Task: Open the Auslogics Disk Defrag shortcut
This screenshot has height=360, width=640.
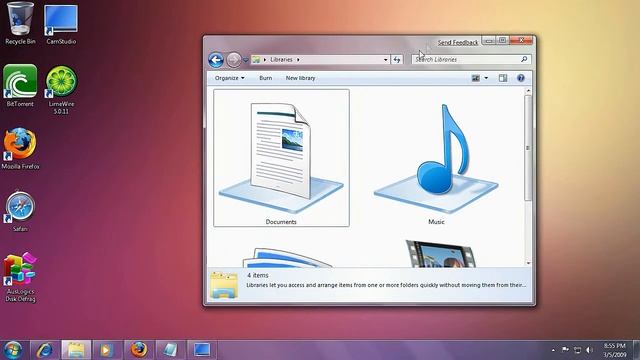Action: [20, 278]
